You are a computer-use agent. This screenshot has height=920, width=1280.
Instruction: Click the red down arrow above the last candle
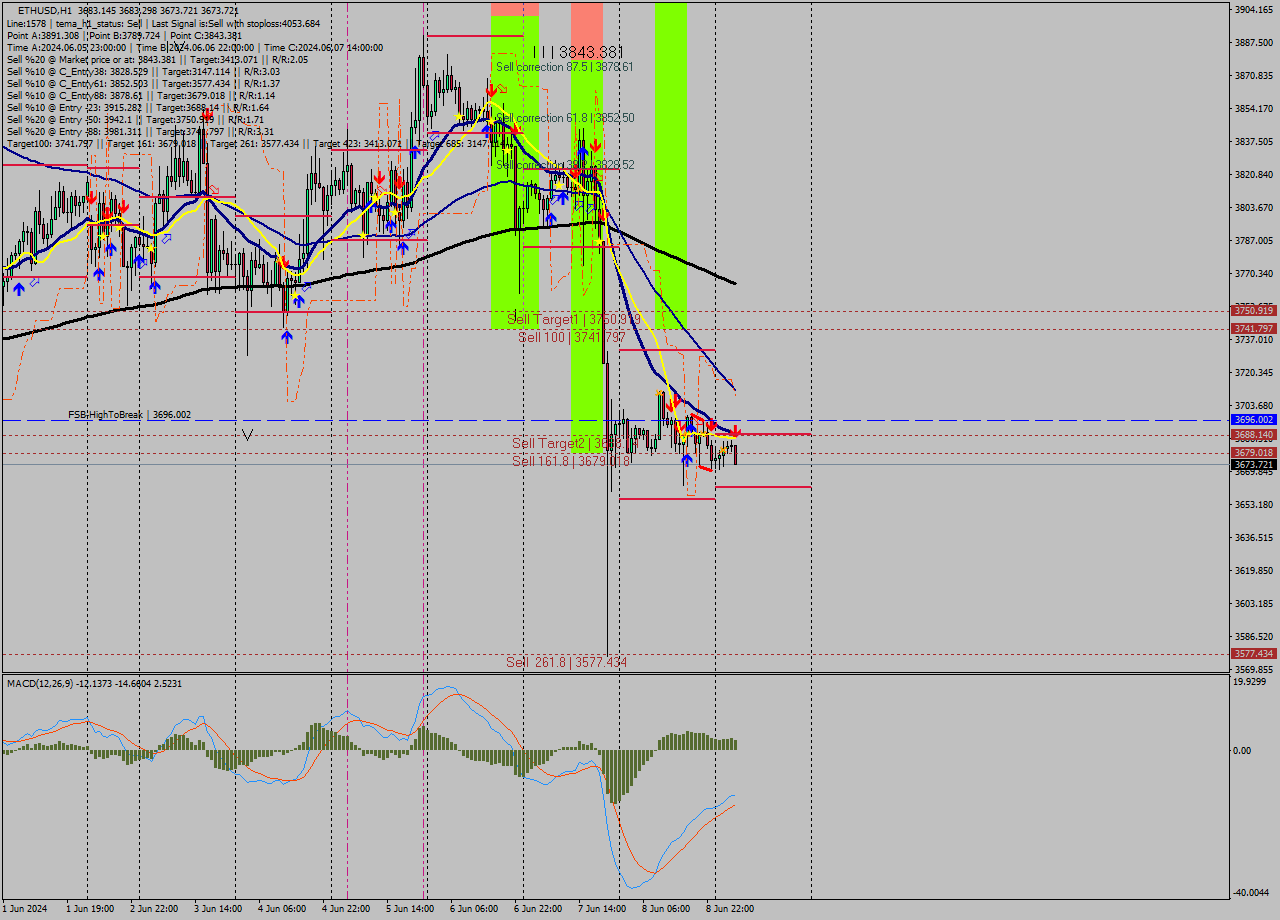tap(735, 430)
